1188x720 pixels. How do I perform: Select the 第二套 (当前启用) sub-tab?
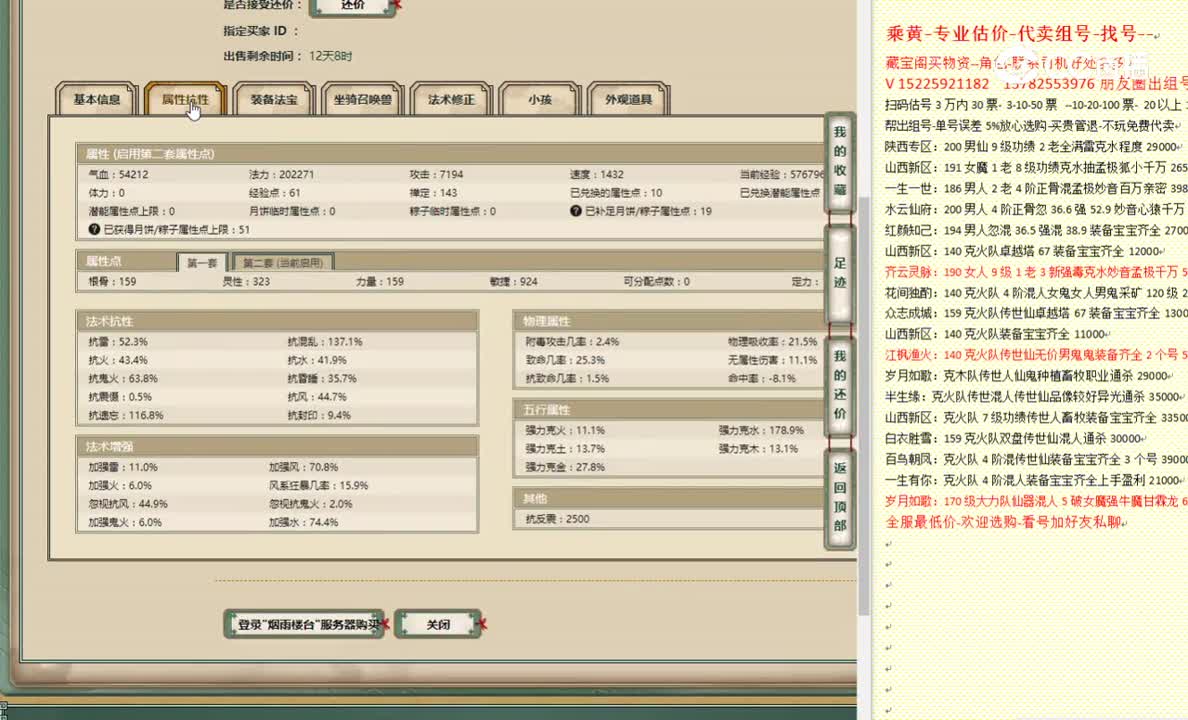point(283,262)
